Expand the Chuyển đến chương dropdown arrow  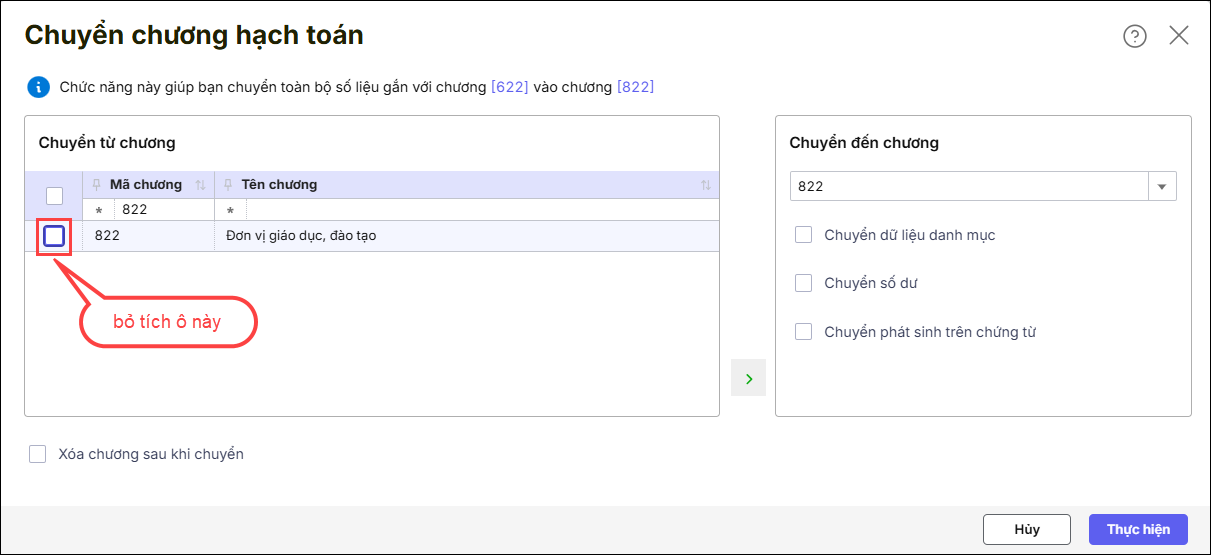[1163, 187]
